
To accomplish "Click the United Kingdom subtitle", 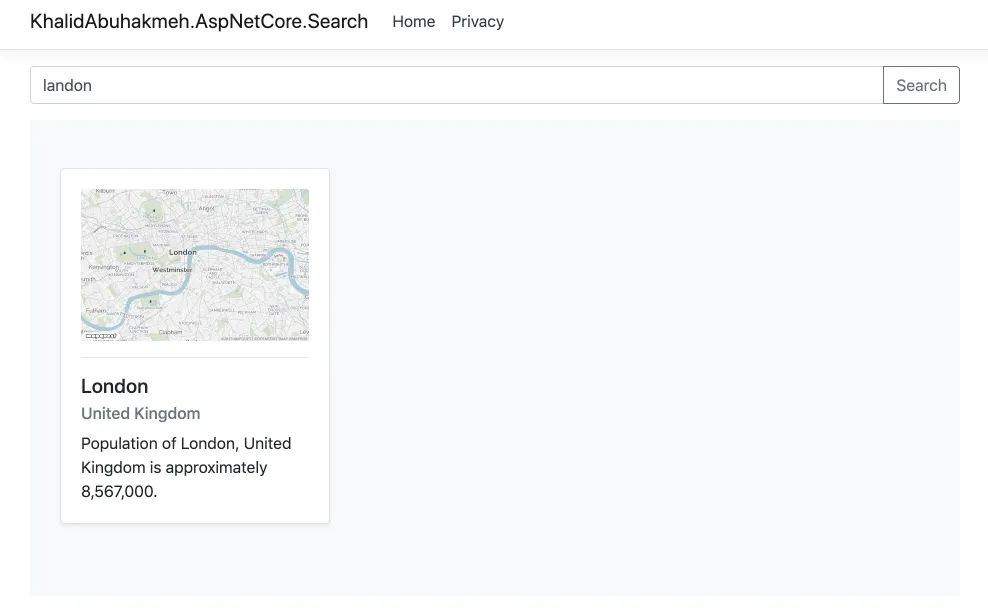I will point(141,413).
